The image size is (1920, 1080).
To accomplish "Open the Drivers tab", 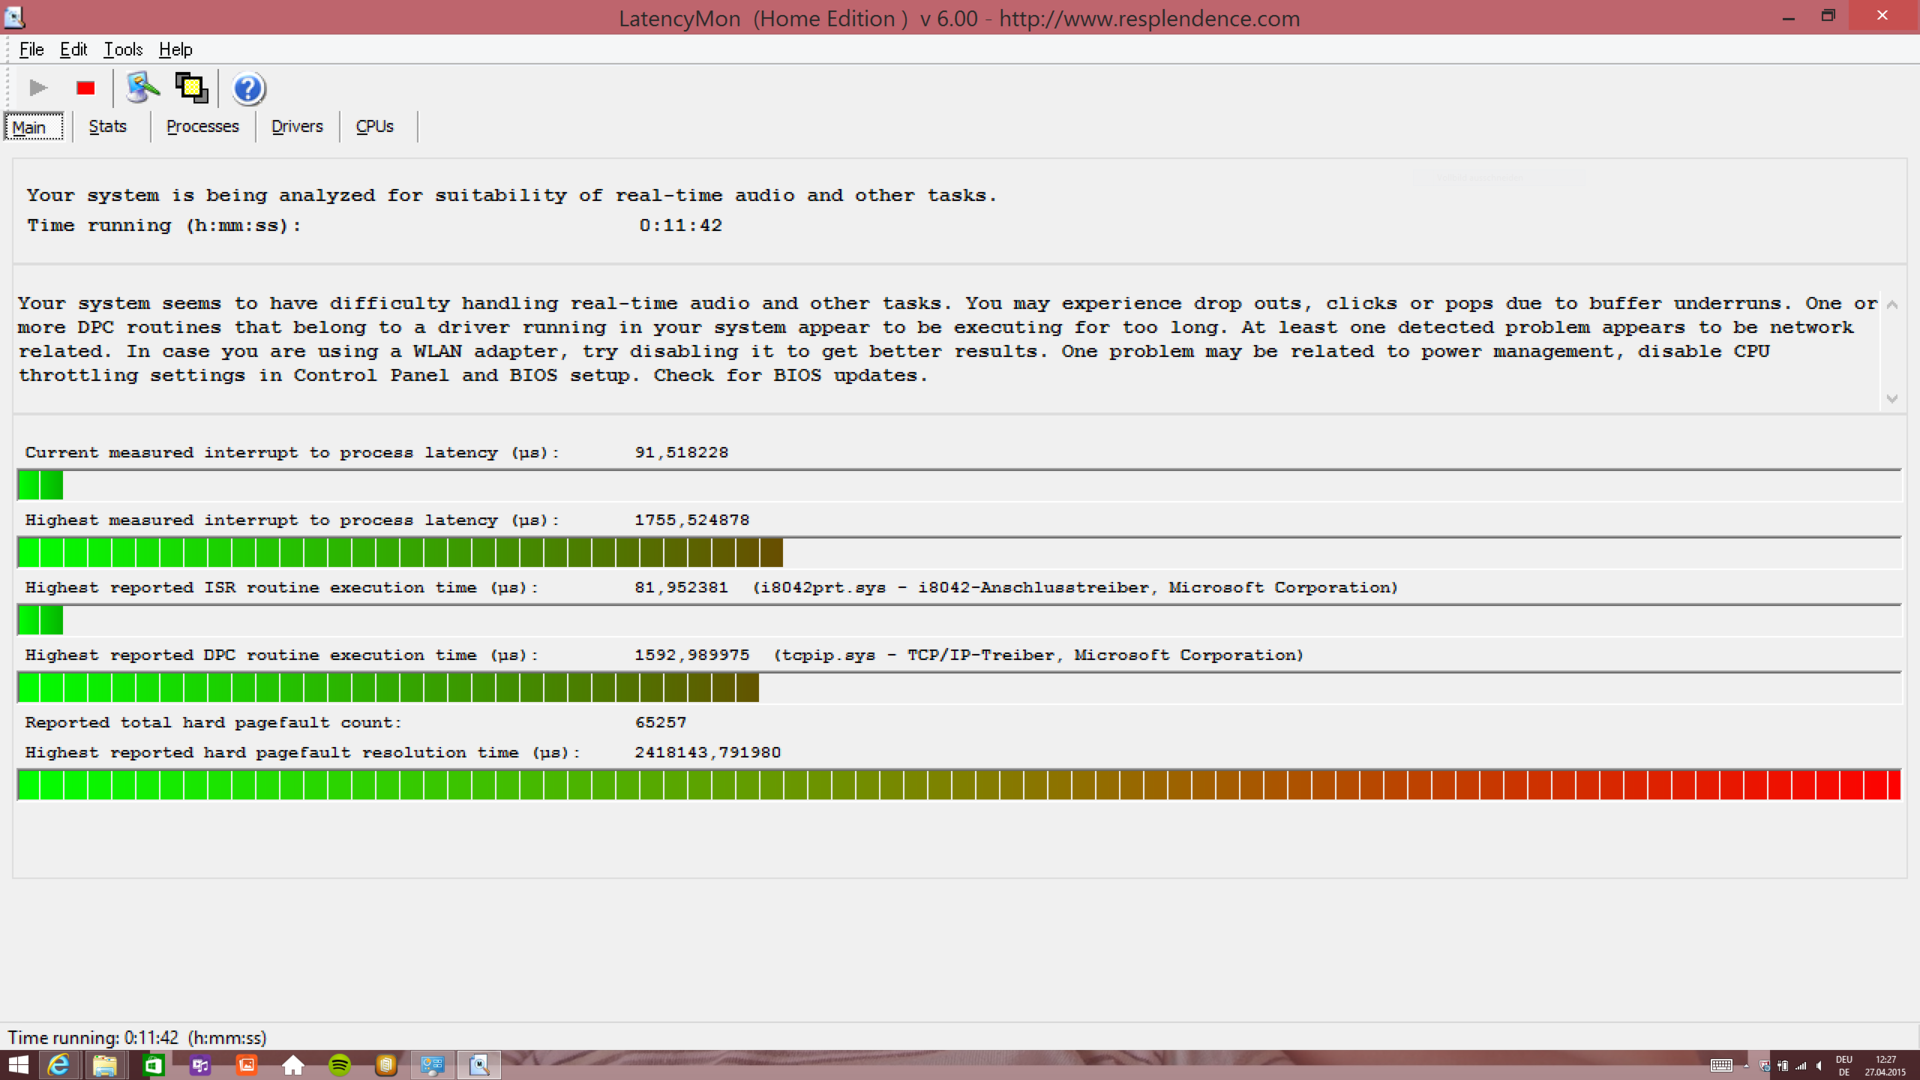I will (297, 126).
